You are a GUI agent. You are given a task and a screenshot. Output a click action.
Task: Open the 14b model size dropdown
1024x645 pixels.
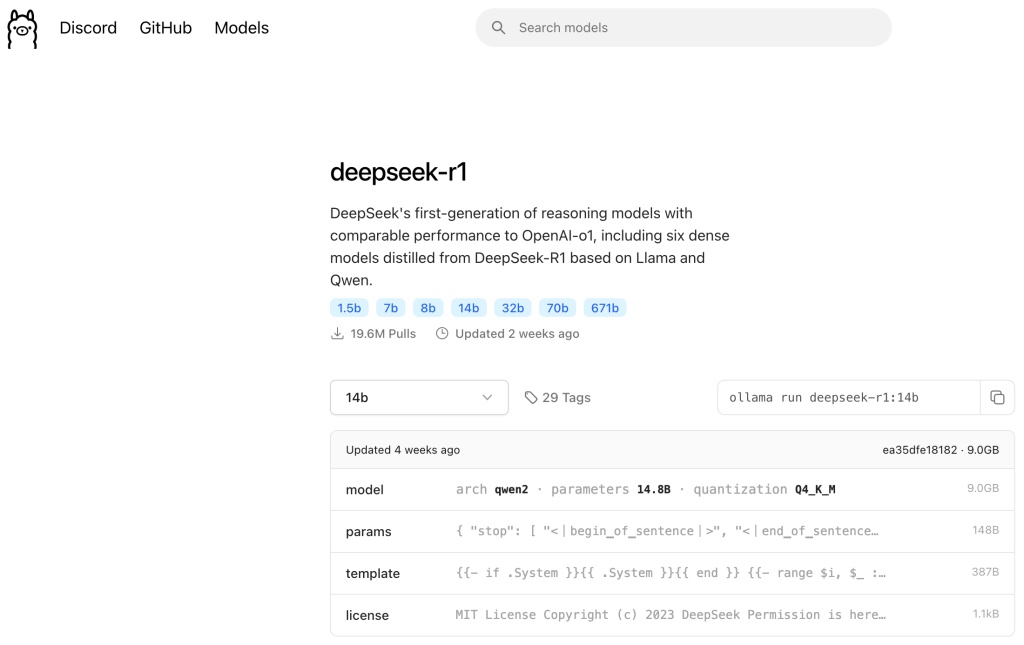pos(418,397)
